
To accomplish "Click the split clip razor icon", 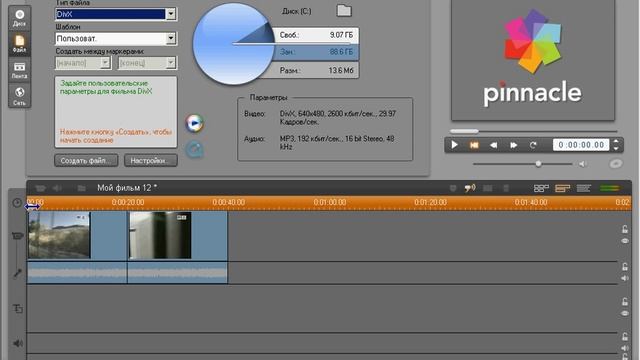I will 487,188.
